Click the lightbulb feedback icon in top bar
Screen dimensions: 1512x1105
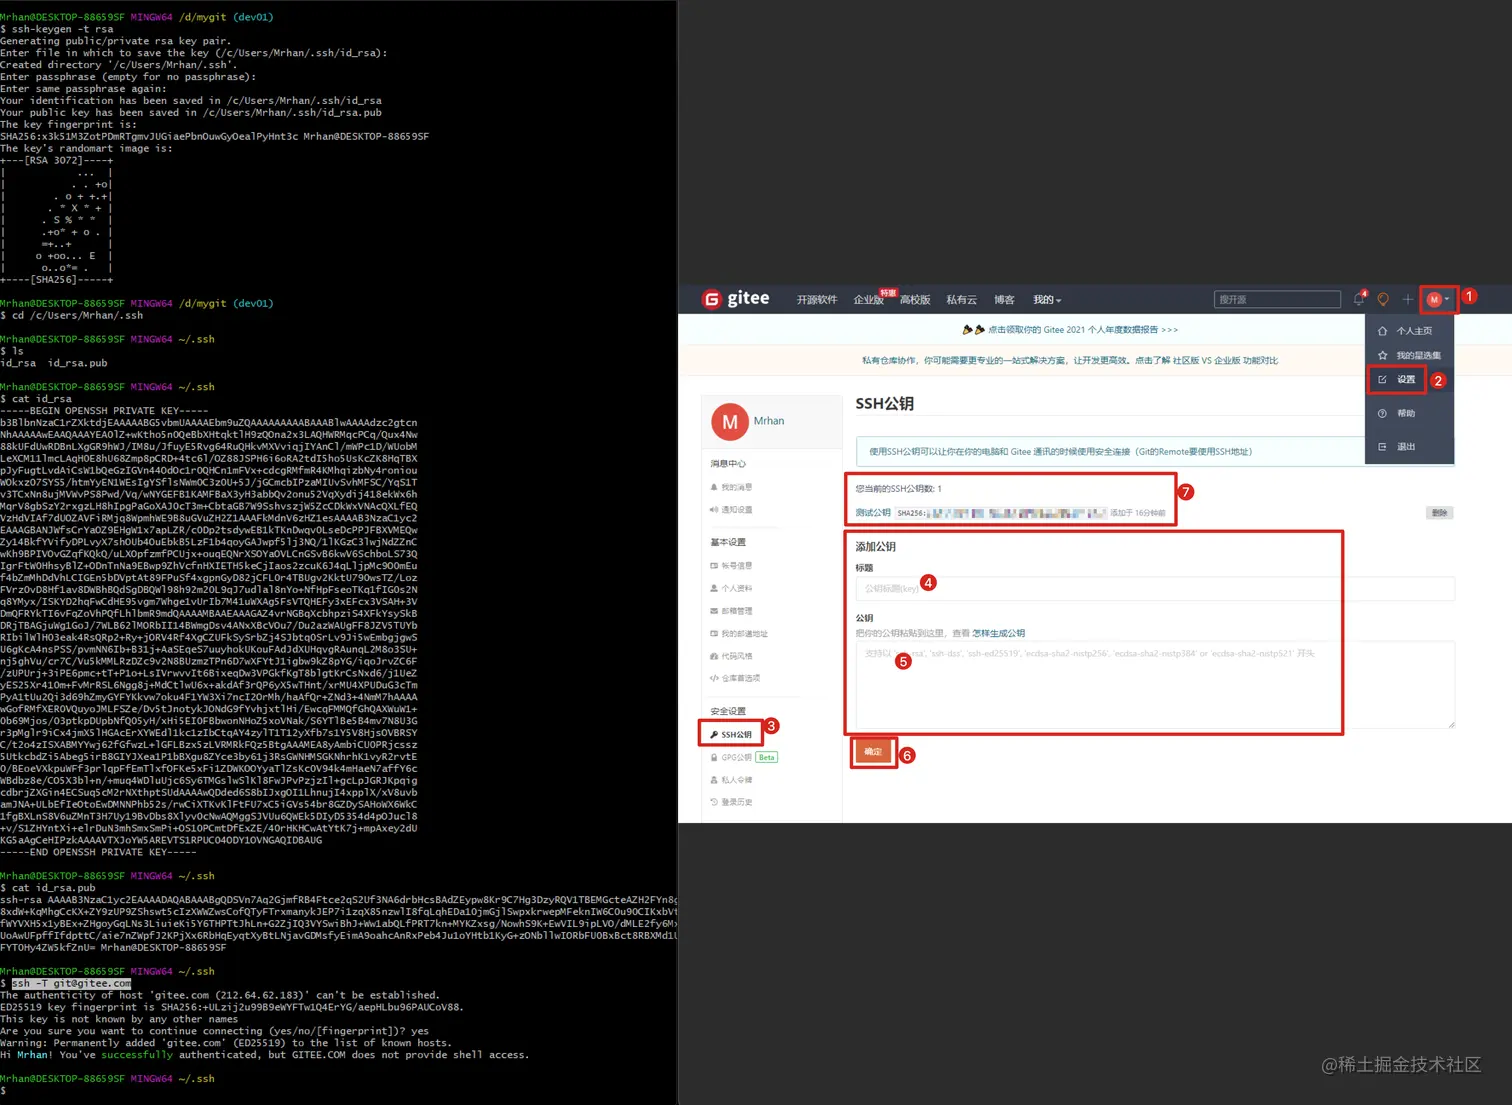tap(1383, 298)
